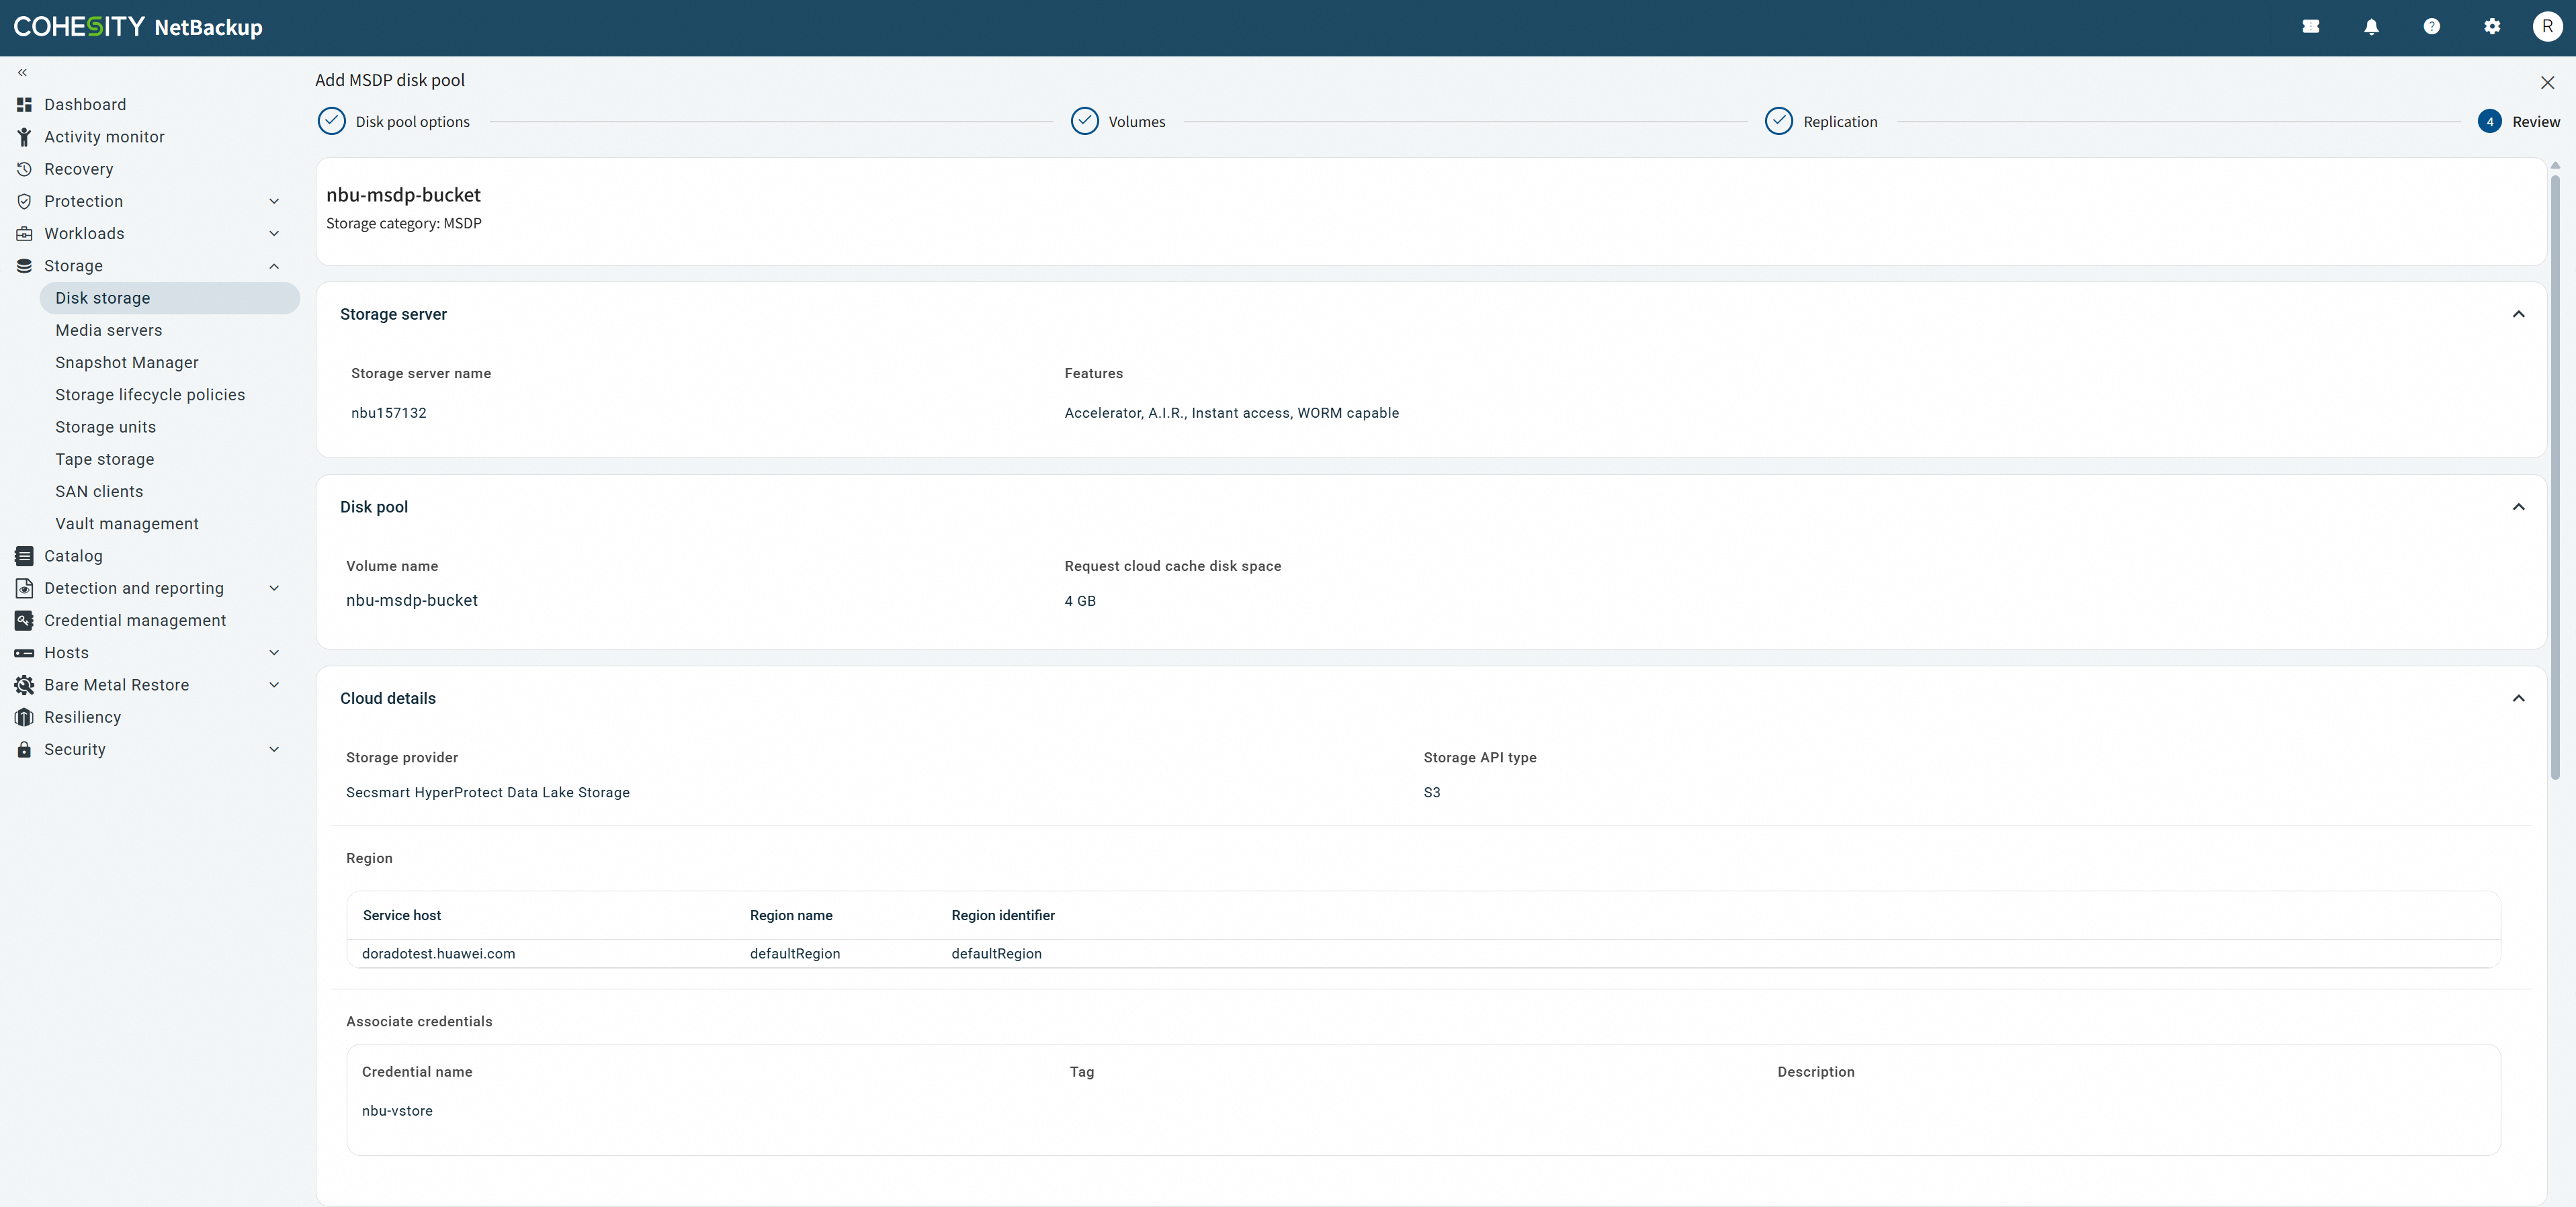Click the Hosts server icon
Image resolution: width=2576 pixels, height=1207 pixels.
point(24,653)
